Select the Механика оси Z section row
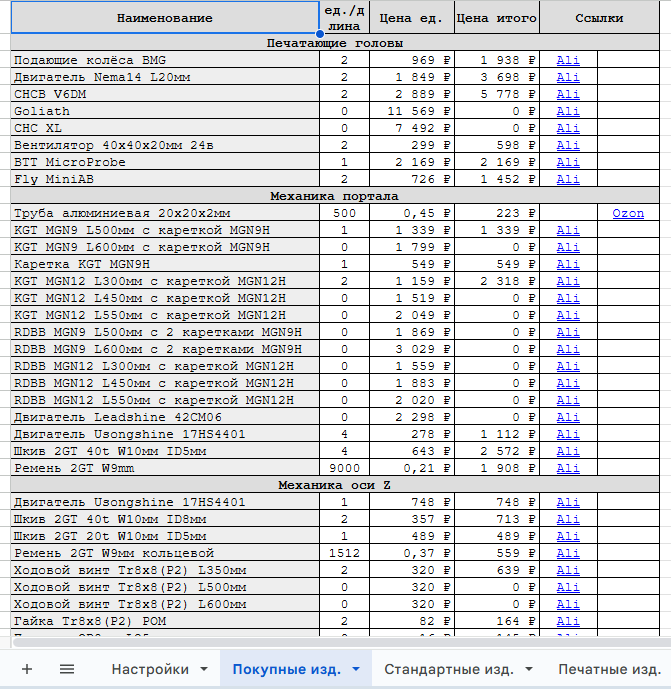This screenshot has height=689, width=671. (335, 486)
